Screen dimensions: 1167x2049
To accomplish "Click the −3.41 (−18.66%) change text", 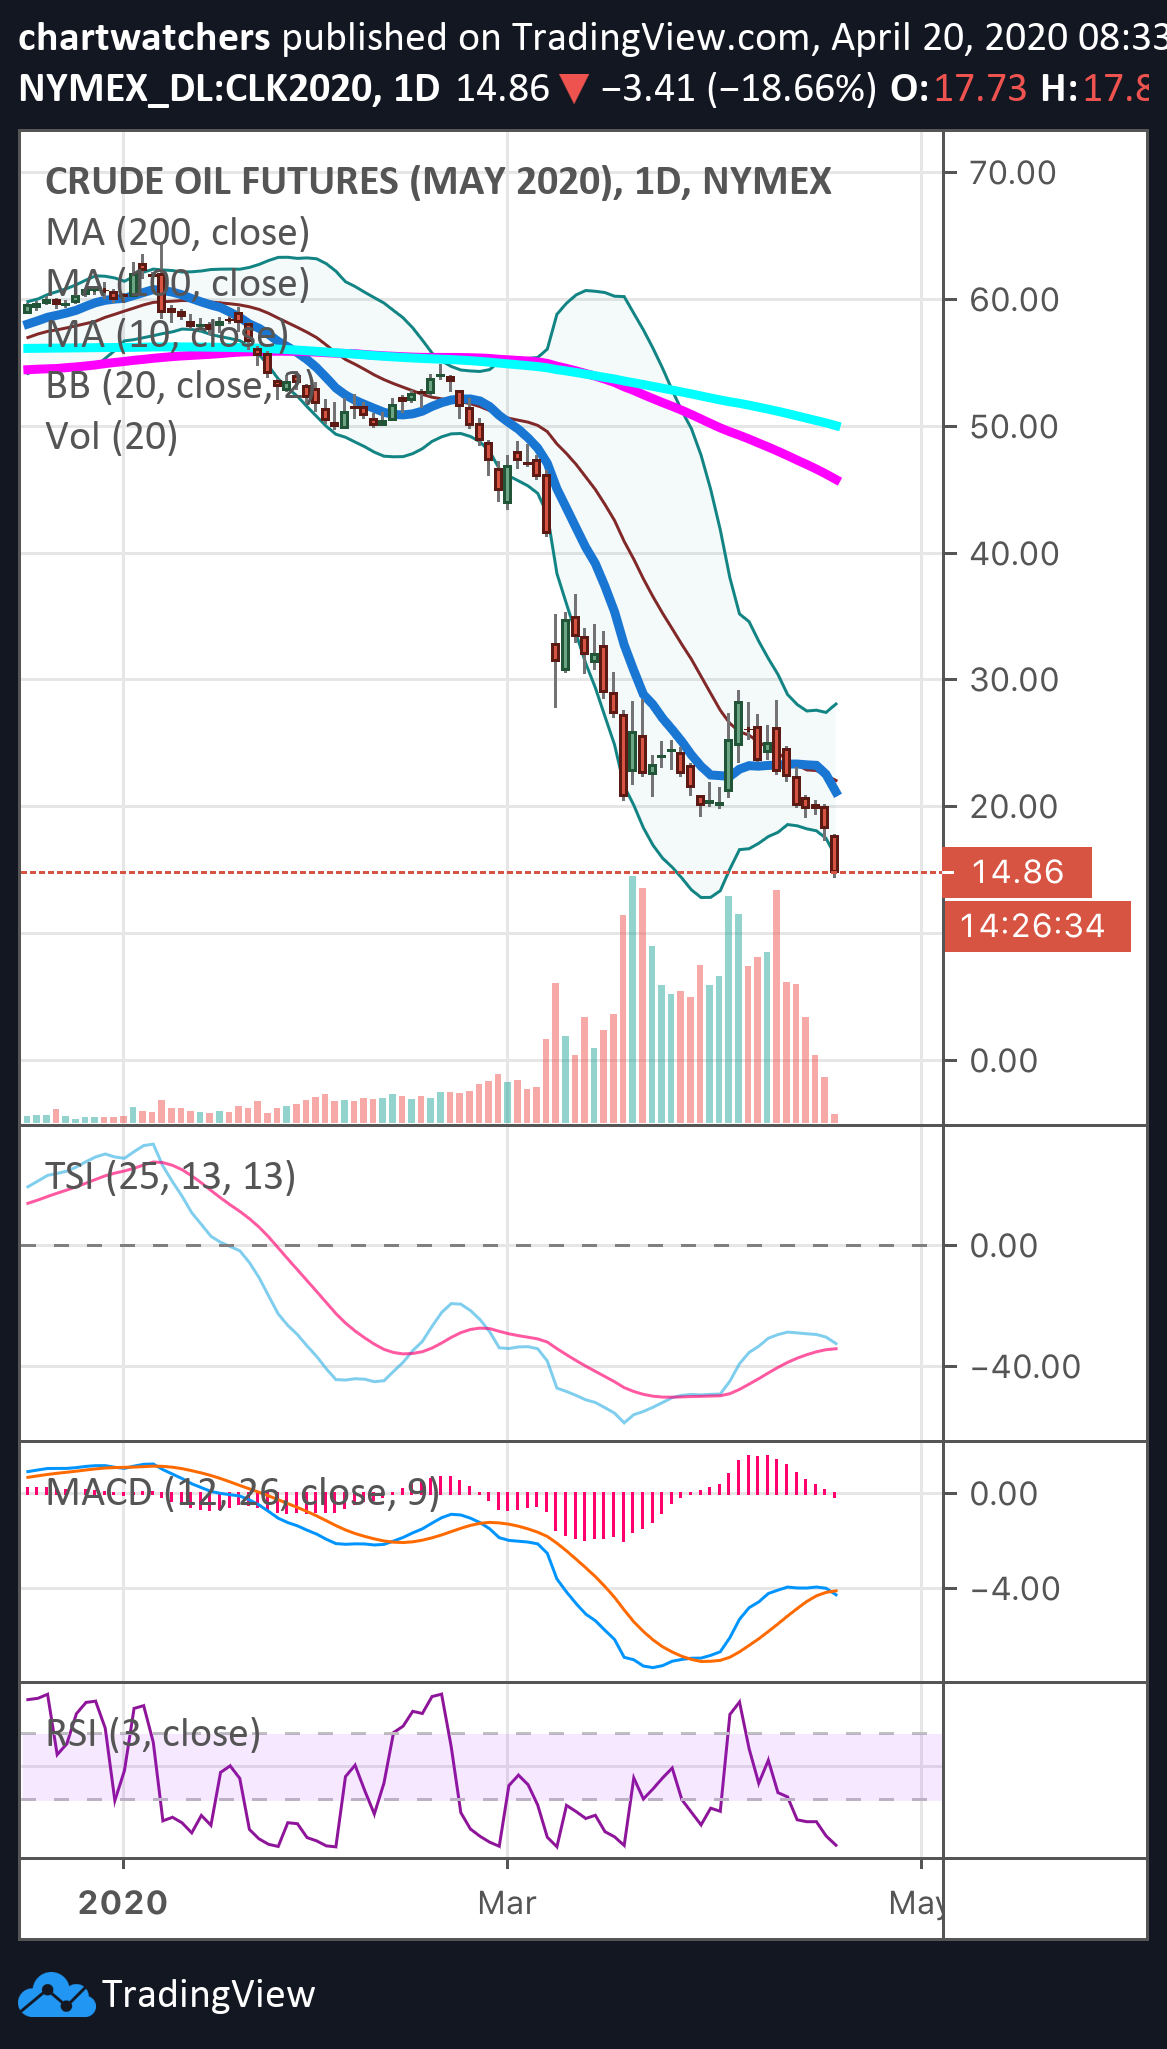I will 739,88.
